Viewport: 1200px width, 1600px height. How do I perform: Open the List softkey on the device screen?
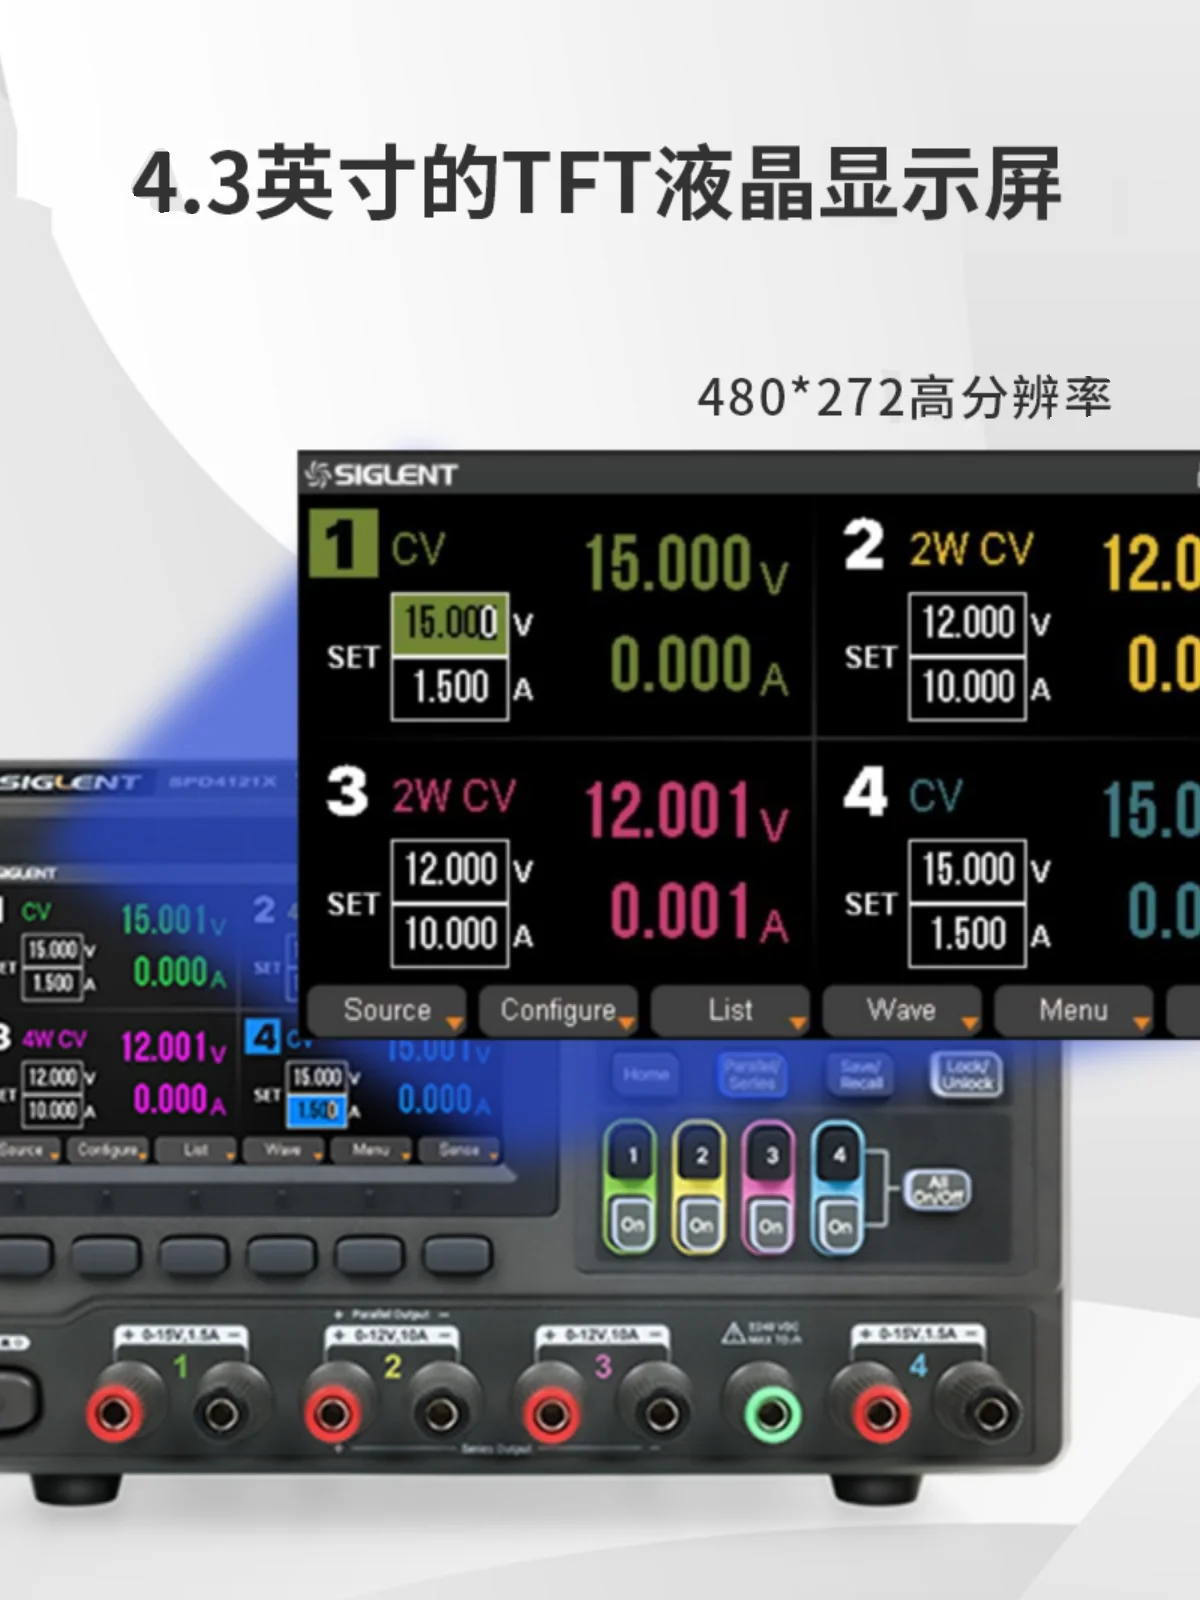[x=196, y=1150]
